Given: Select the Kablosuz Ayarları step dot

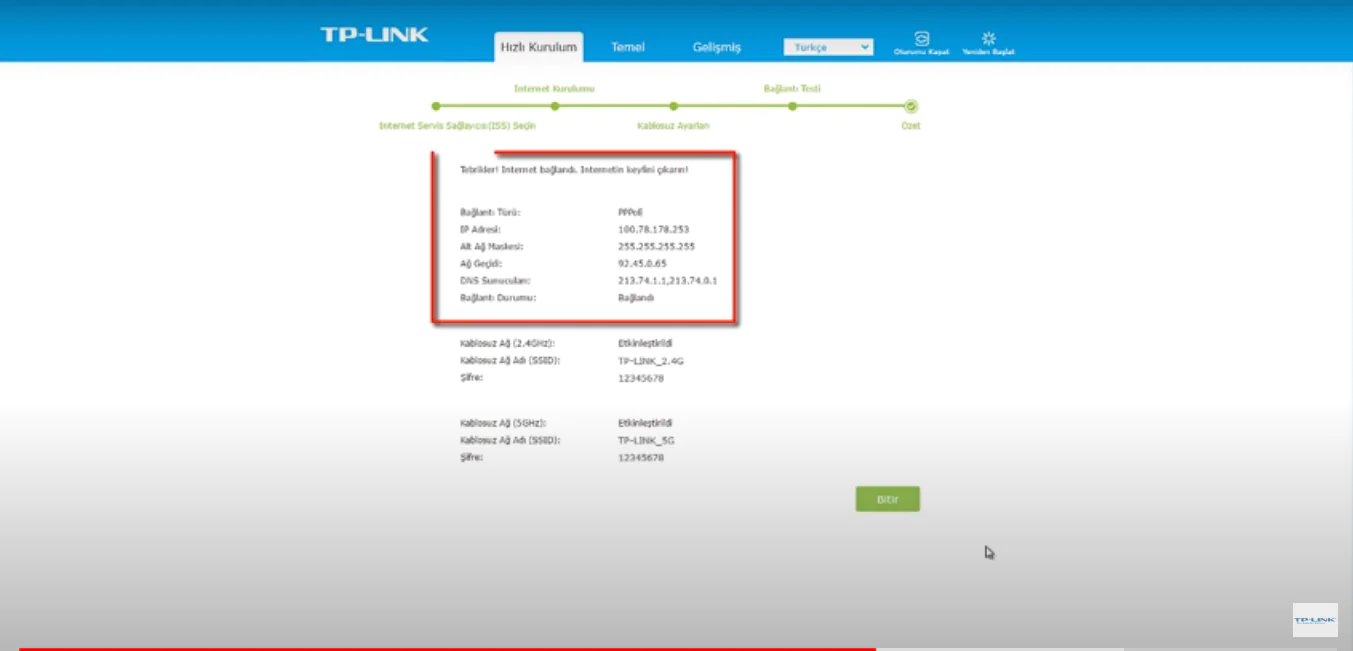Looking at the screenshot, I should coord(674,106).
